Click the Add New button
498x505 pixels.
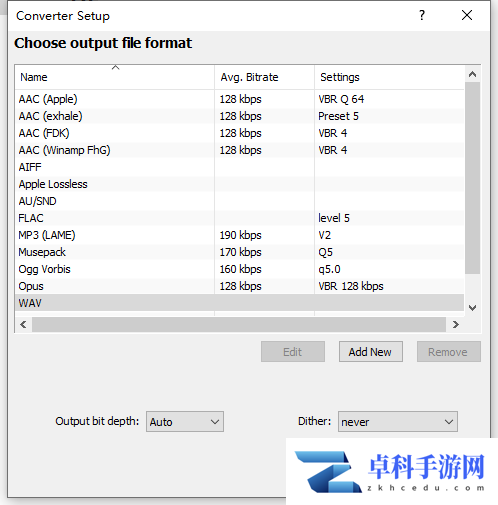point(371,352)
